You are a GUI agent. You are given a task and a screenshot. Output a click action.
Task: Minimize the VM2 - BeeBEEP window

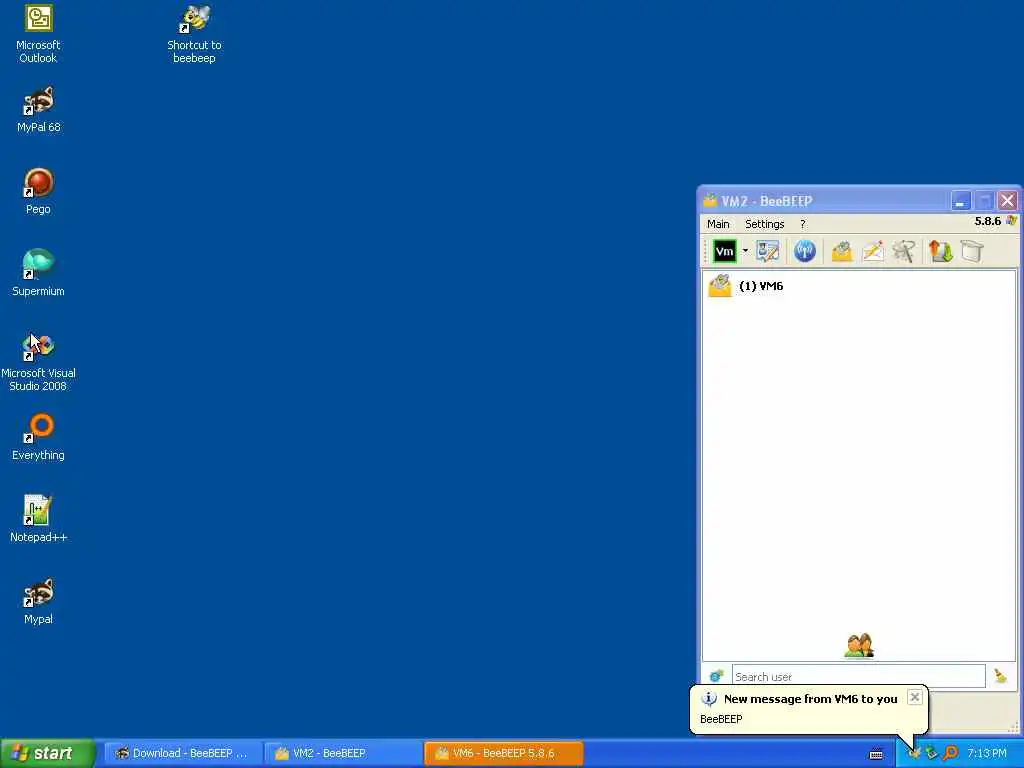click(960, 200)
